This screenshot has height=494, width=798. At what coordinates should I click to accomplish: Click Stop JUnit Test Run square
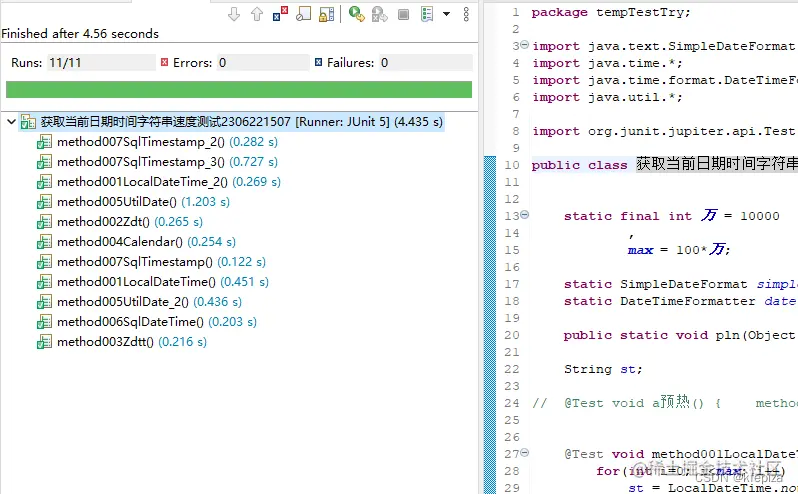(403, 14)
